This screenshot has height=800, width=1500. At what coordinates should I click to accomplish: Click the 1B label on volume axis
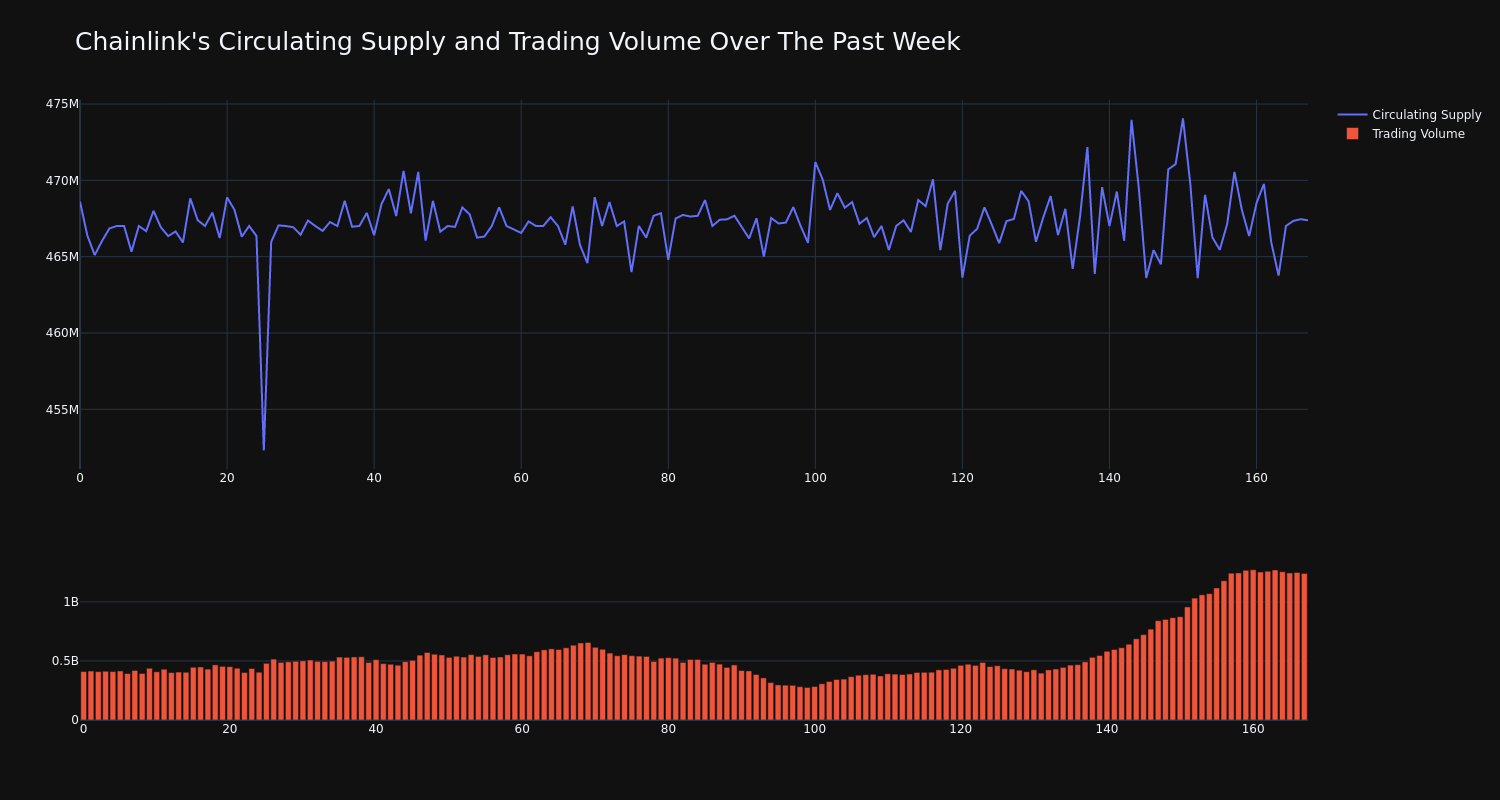[71, 602]
